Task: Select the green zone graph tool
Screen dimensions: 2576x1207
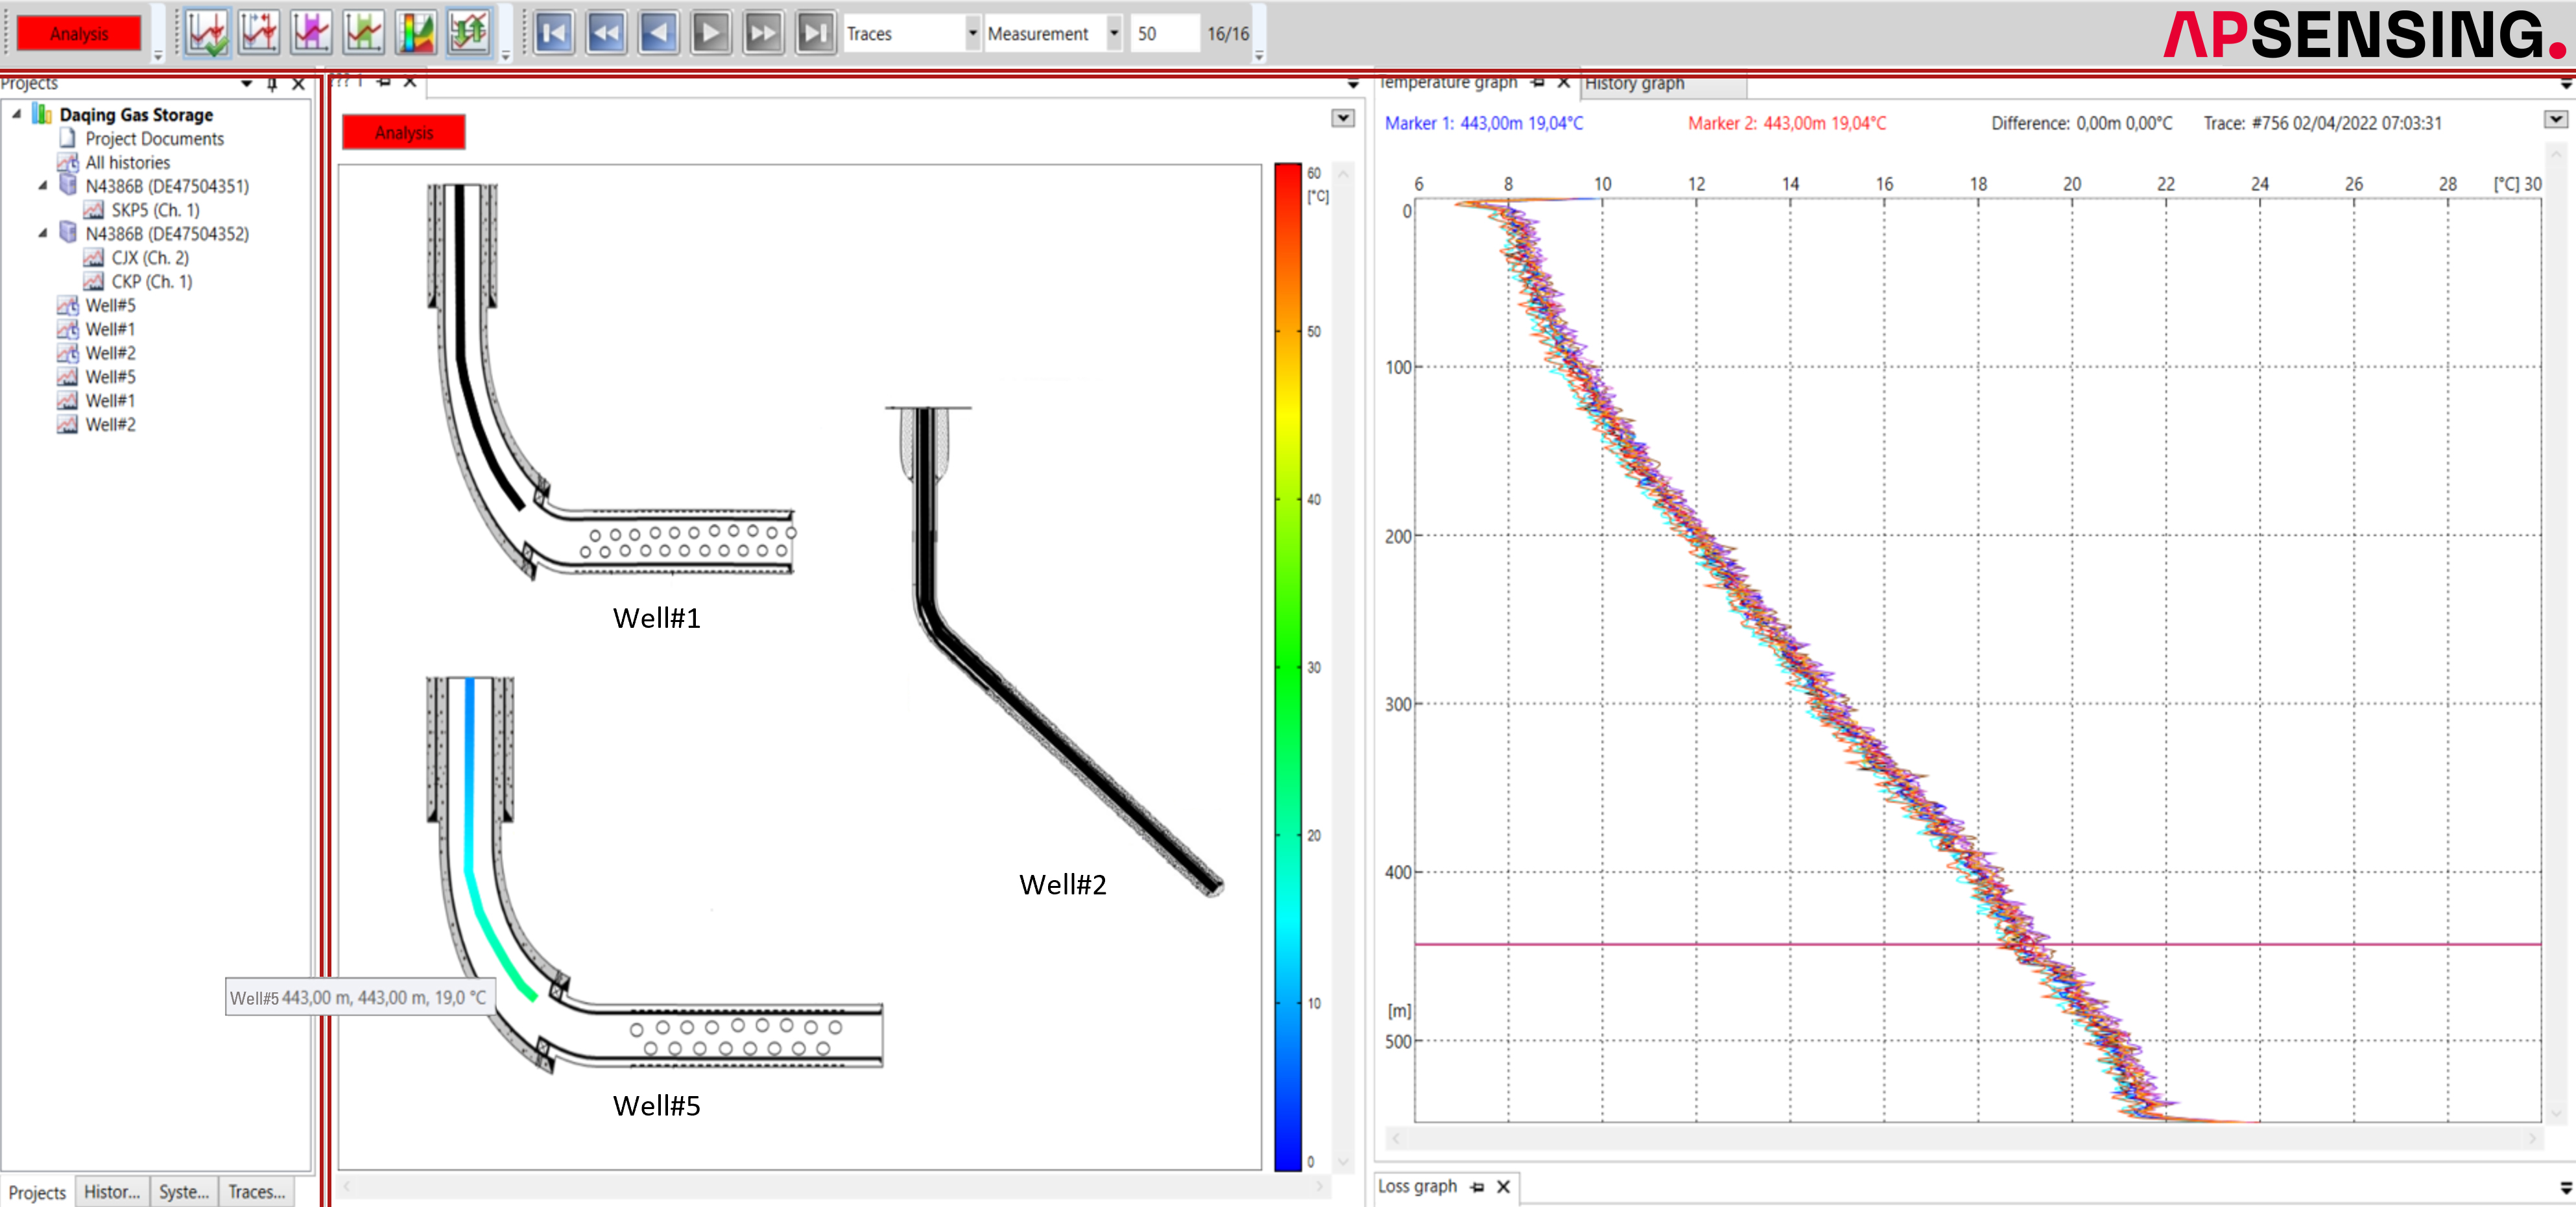Action: pyautogui.click(x=363, y=33)
